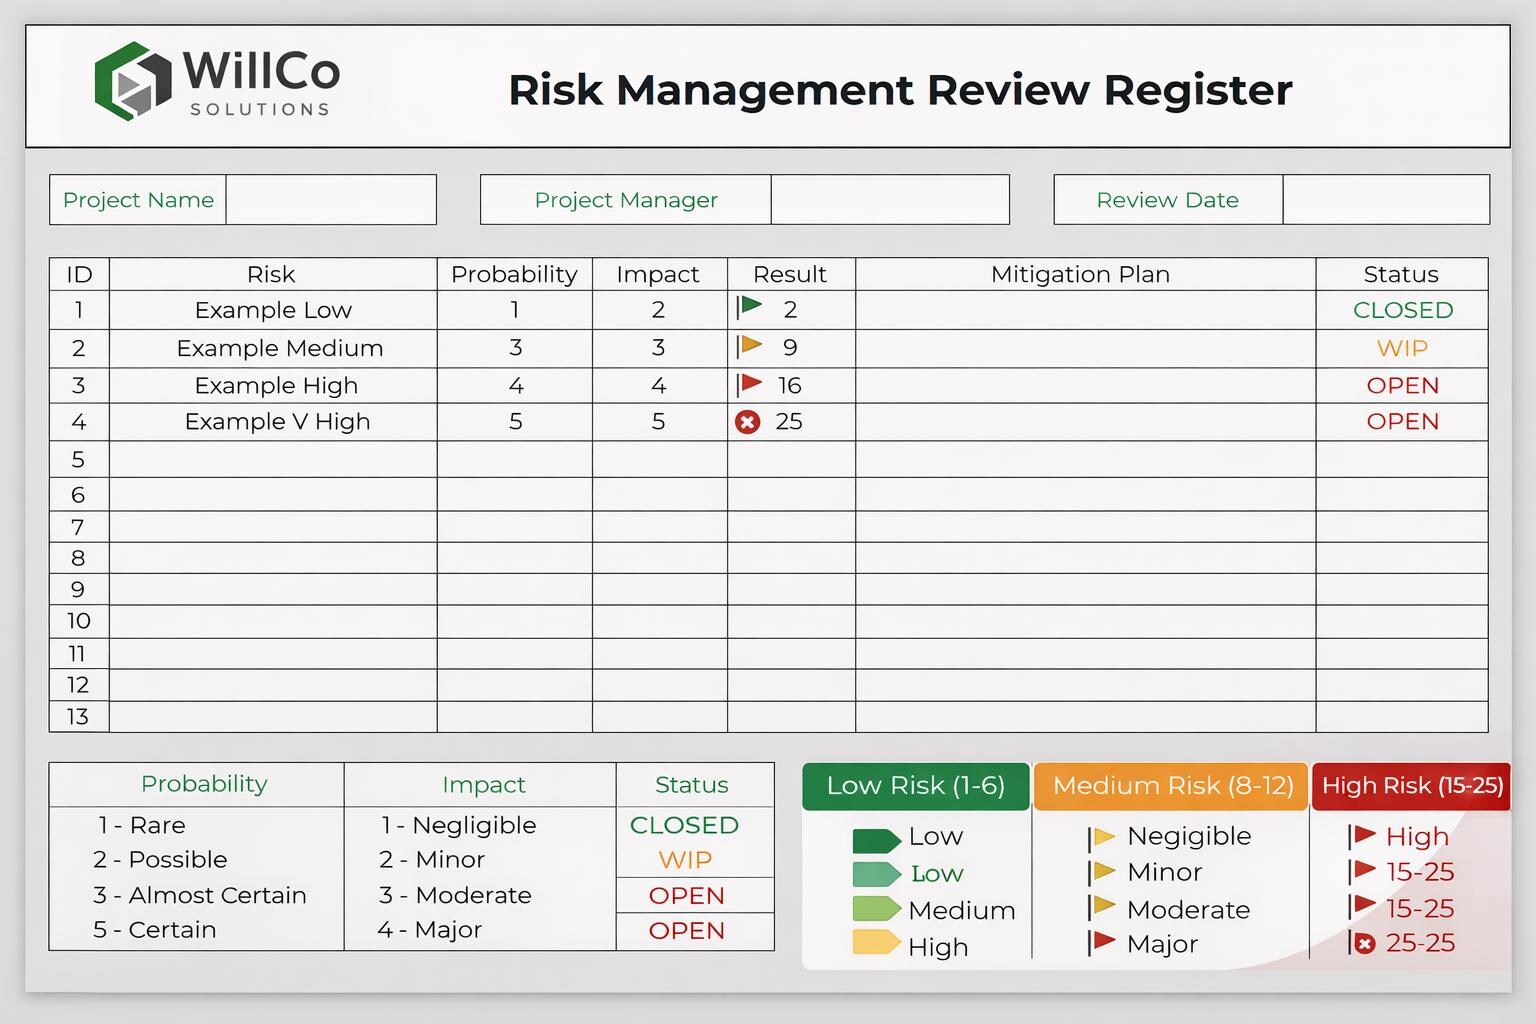Viewport: 1536px width, 1024px height.
Task: Click the green flag in Example Low row
Action: coord(749,307)
